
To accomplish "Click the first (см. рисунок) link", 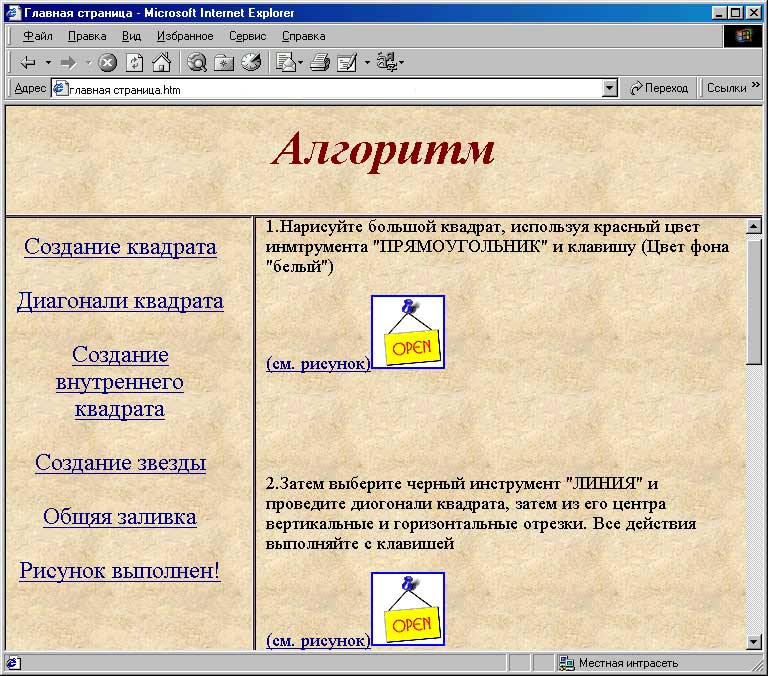I will coord(318,363).
